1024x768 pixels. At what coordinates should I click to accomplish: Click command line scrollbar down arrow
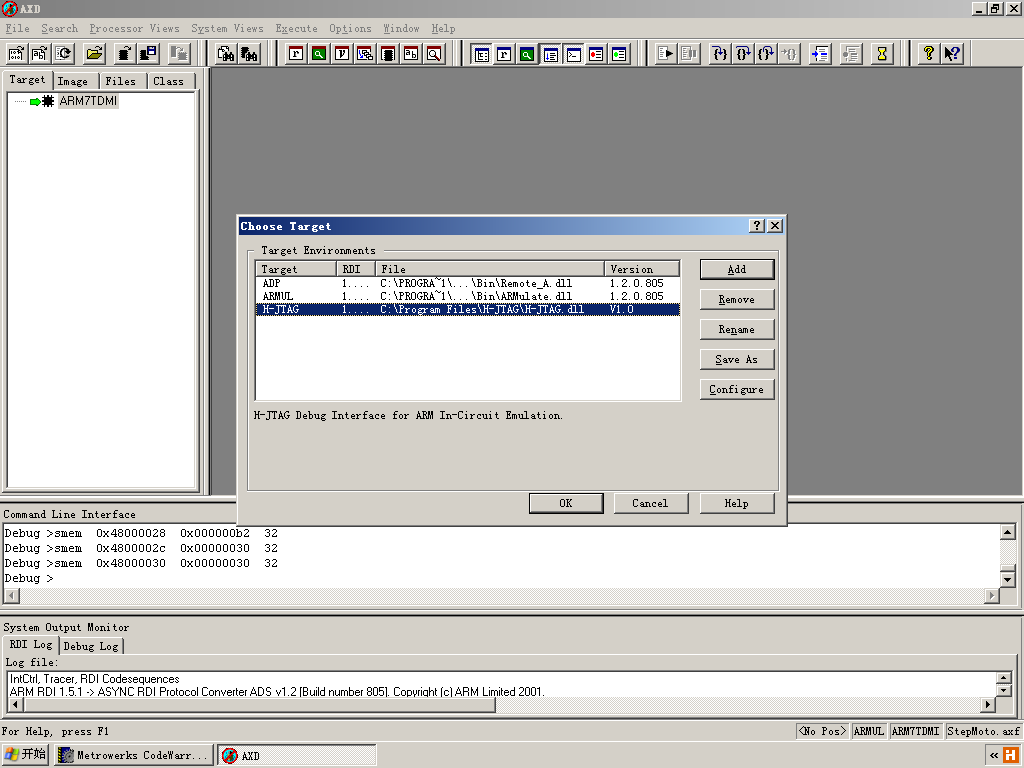click(1008, 579)
